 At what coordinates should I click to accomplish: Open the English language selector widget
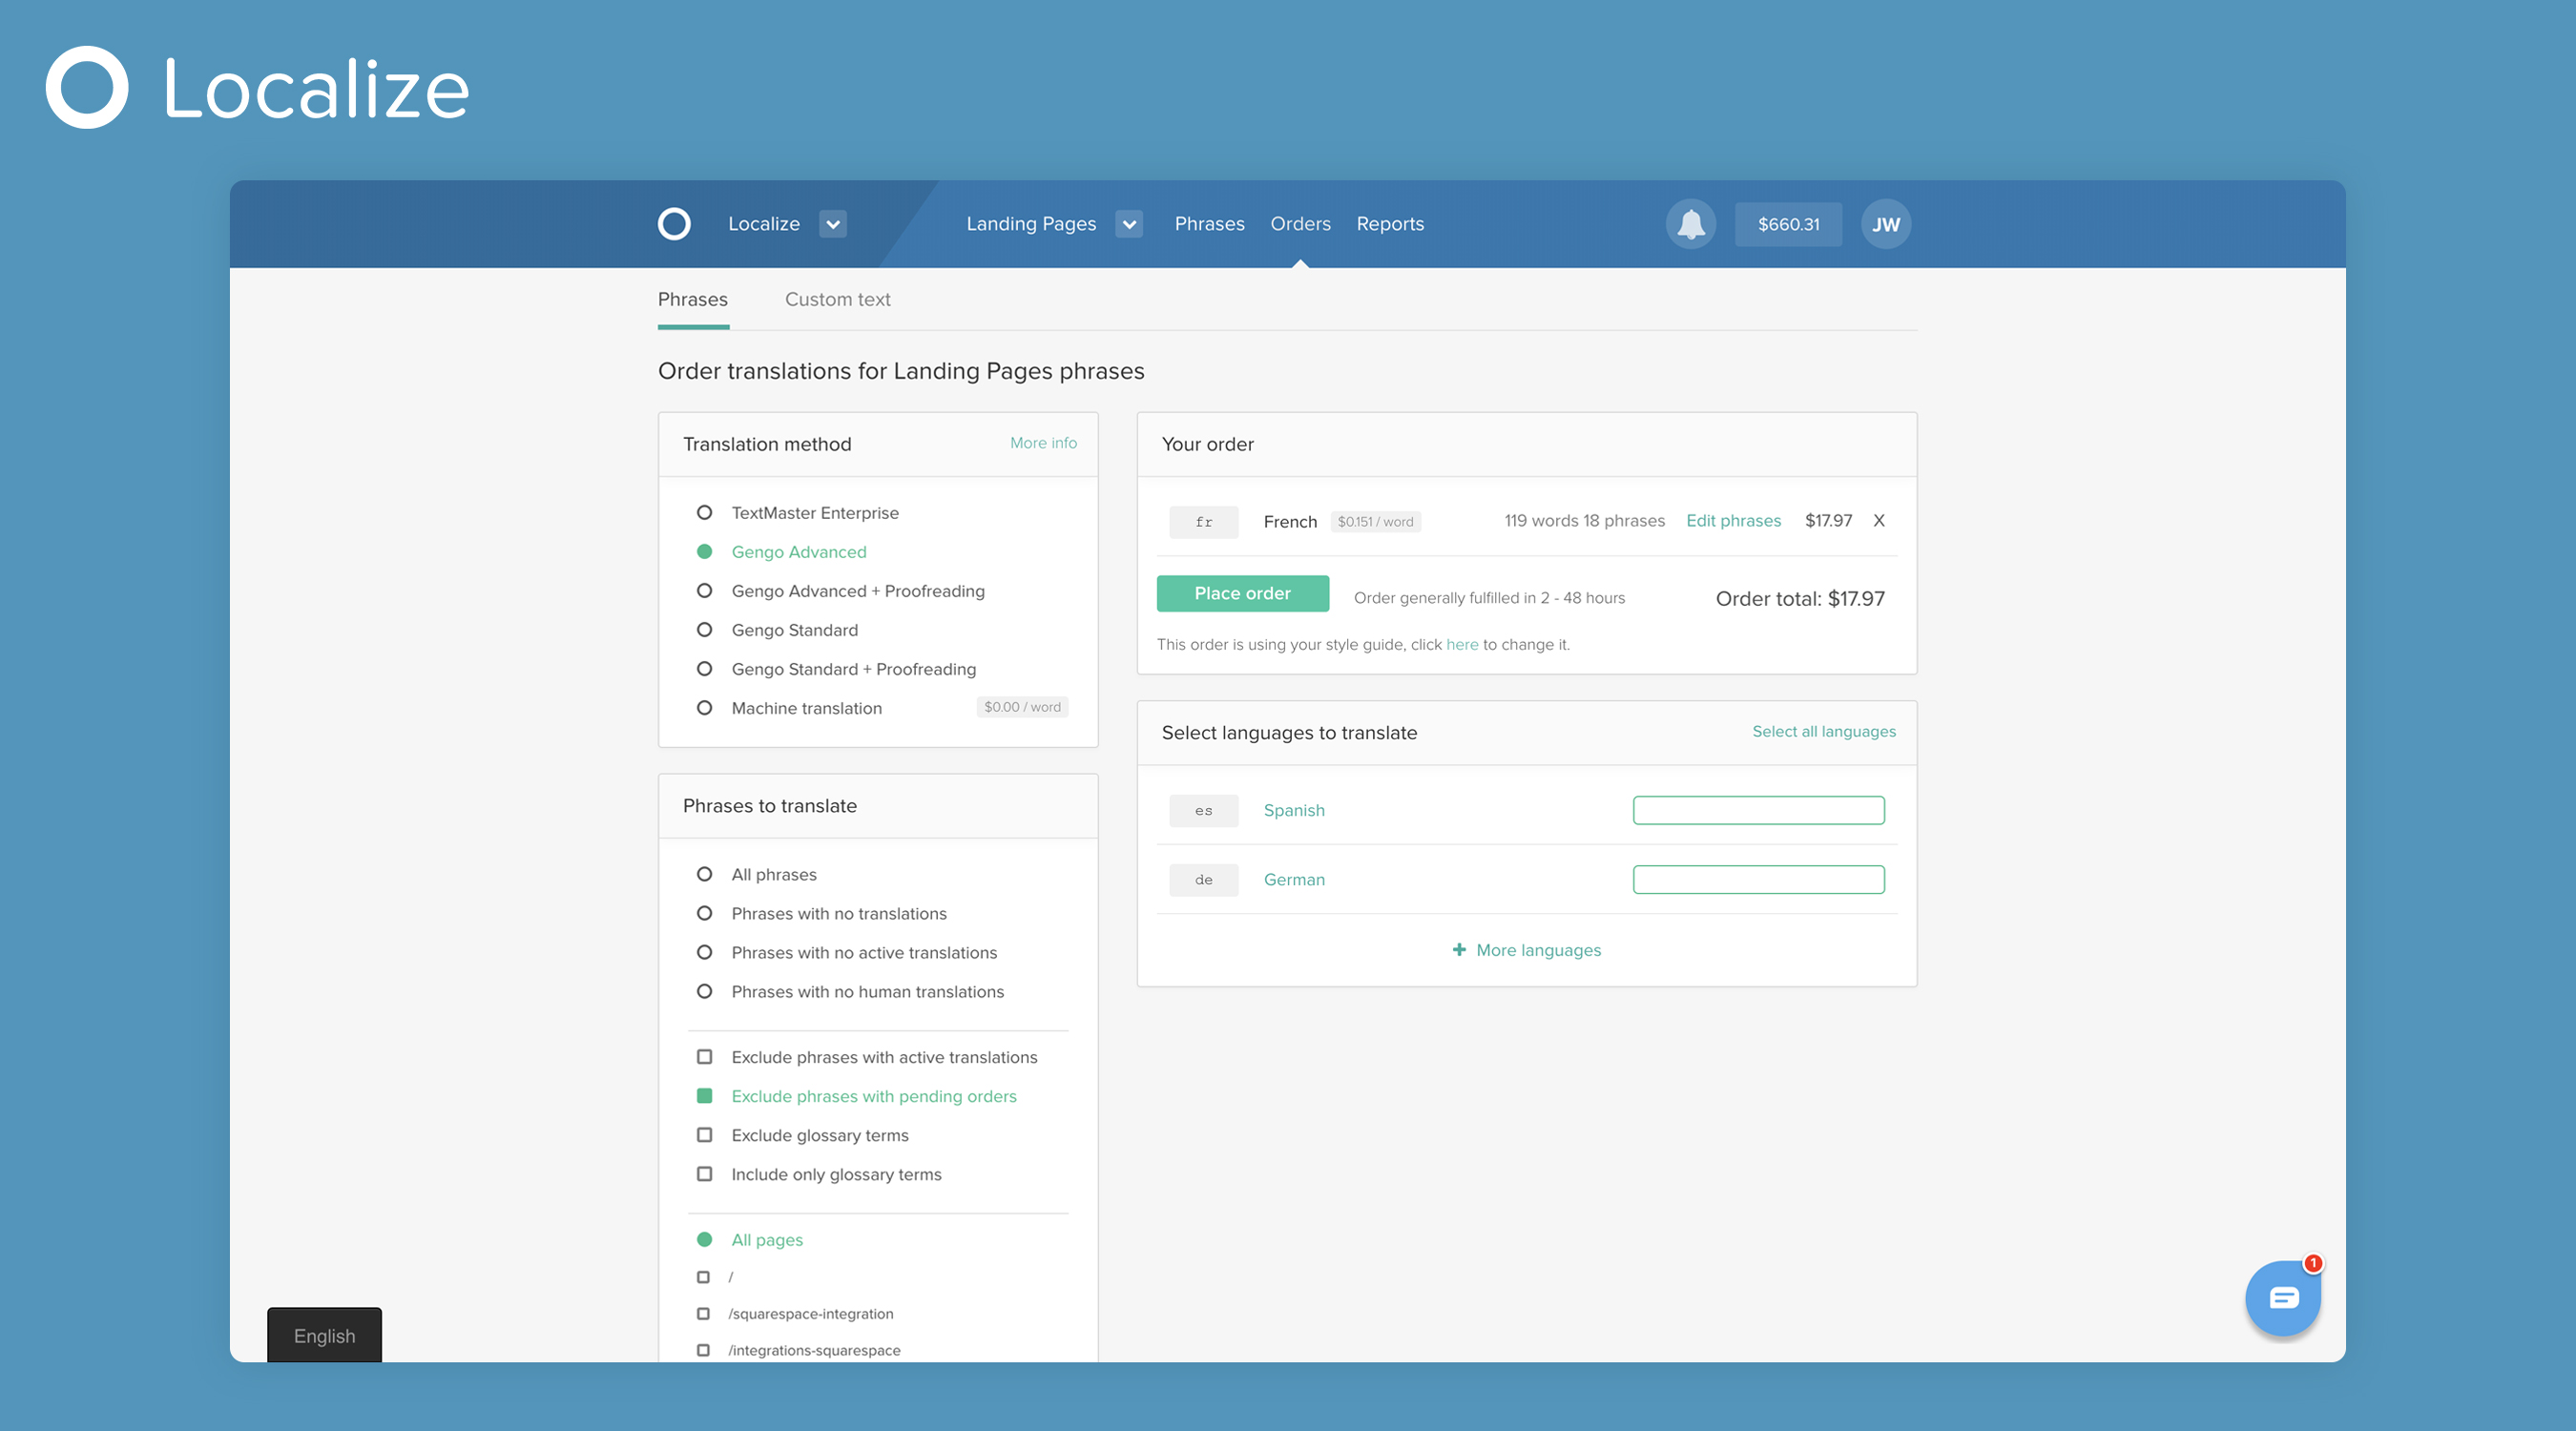[x=324, y=1336]
